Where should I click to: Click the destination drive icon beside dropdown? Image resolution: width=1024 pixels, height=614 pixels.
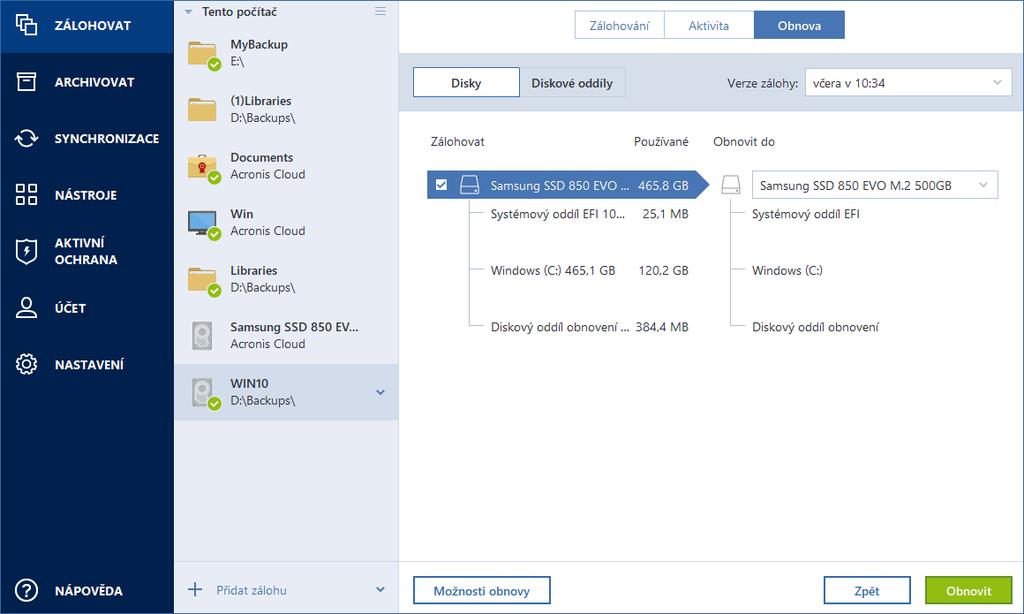pyautogui.click(x=731, y=185)
